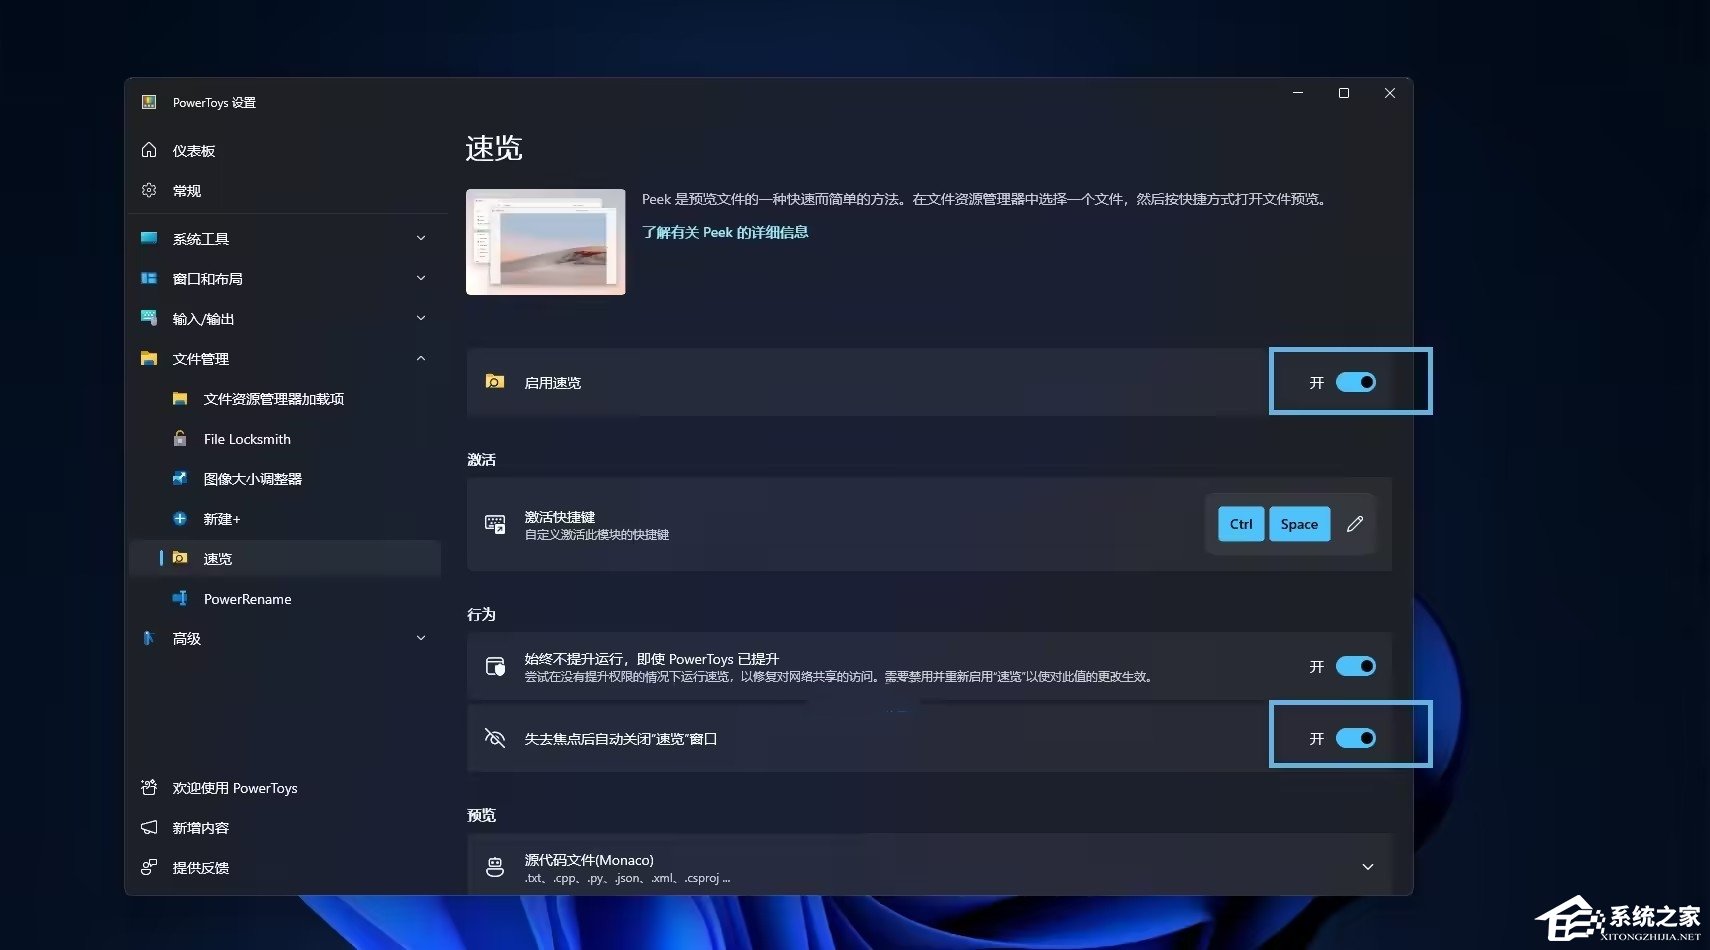Click the Behavior (行为) section heading
The width and height of the screenshot is (1710, 950).
(x=481, y=614)
